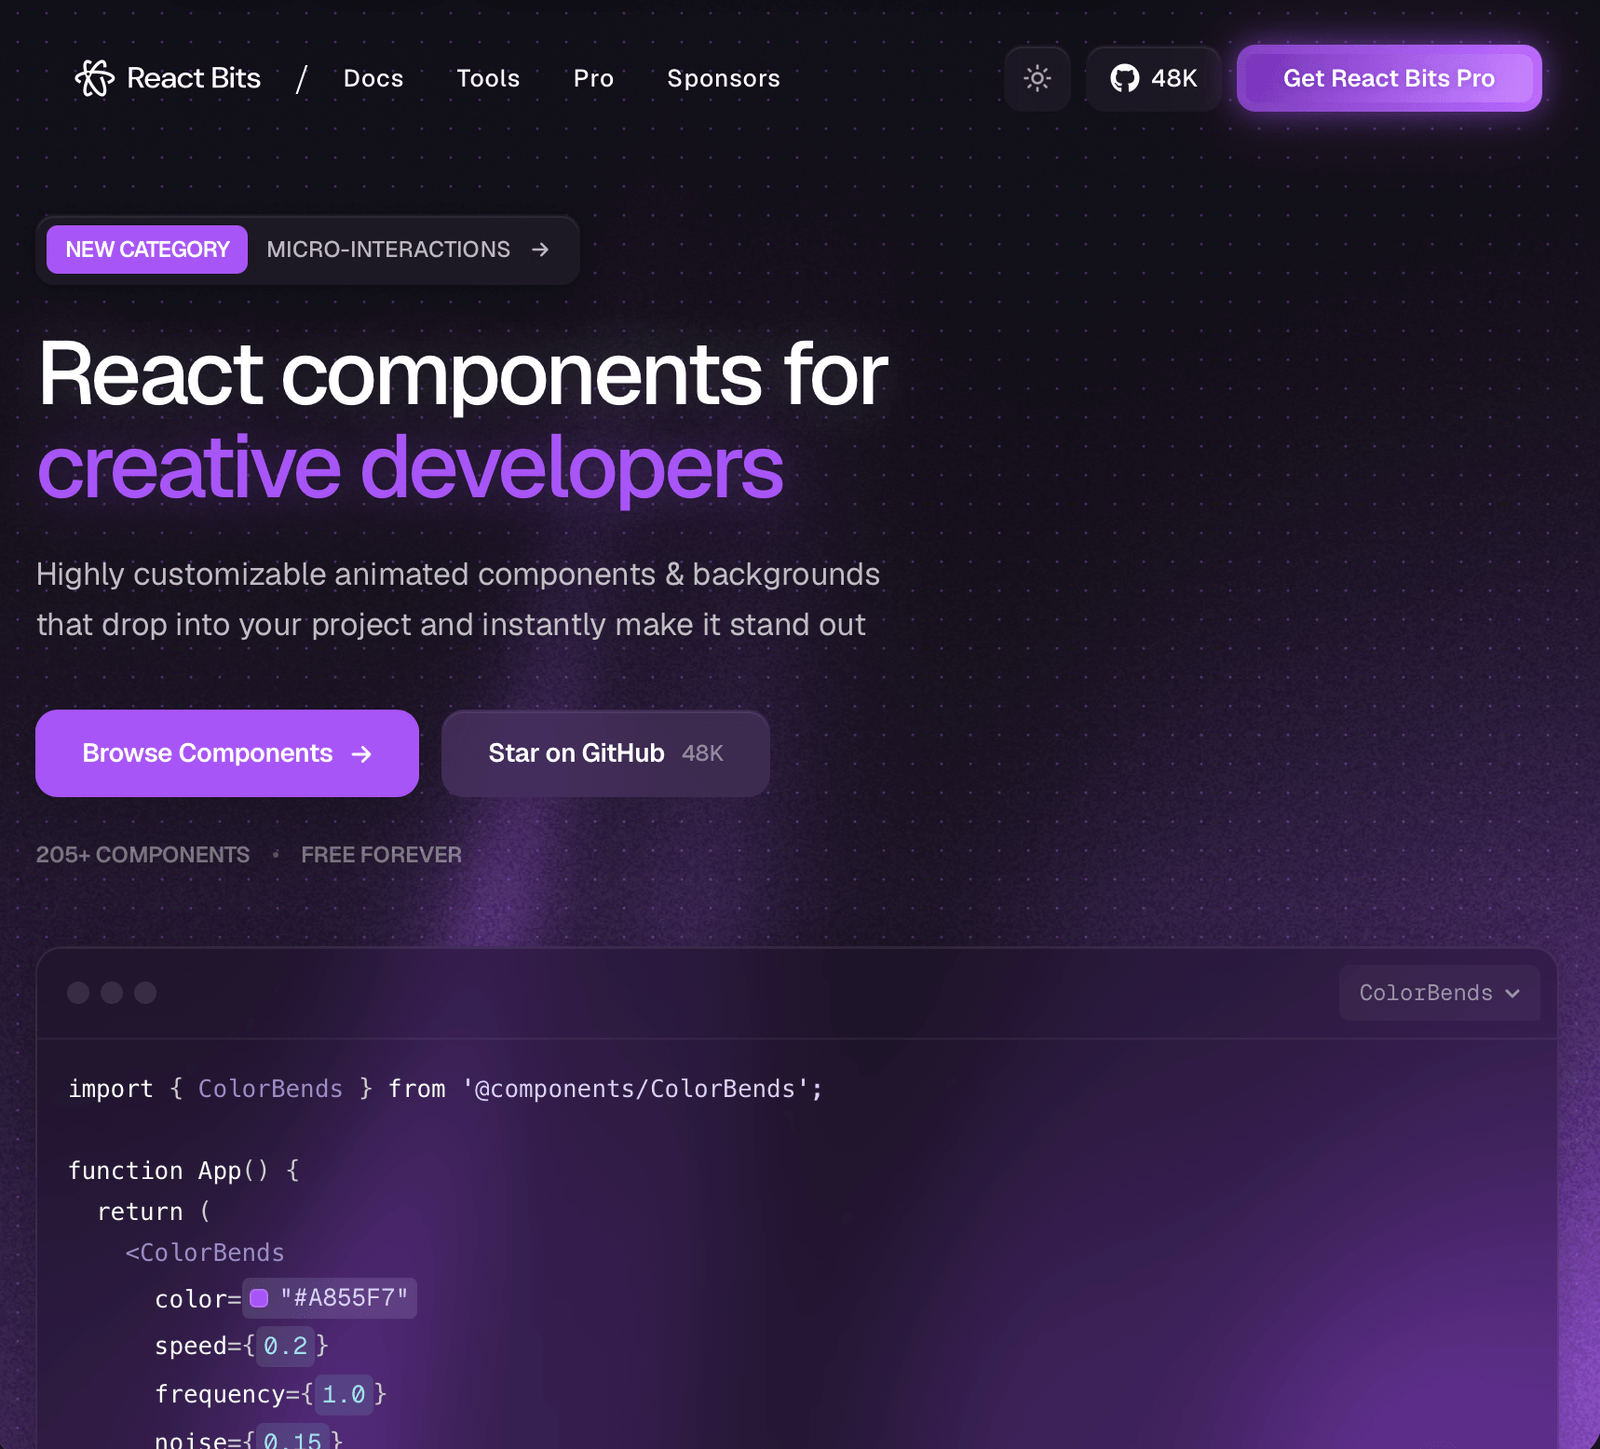The image size is (1600, 1449).
Task: Click the NEW CATEGORY badge
Action: 147,249
